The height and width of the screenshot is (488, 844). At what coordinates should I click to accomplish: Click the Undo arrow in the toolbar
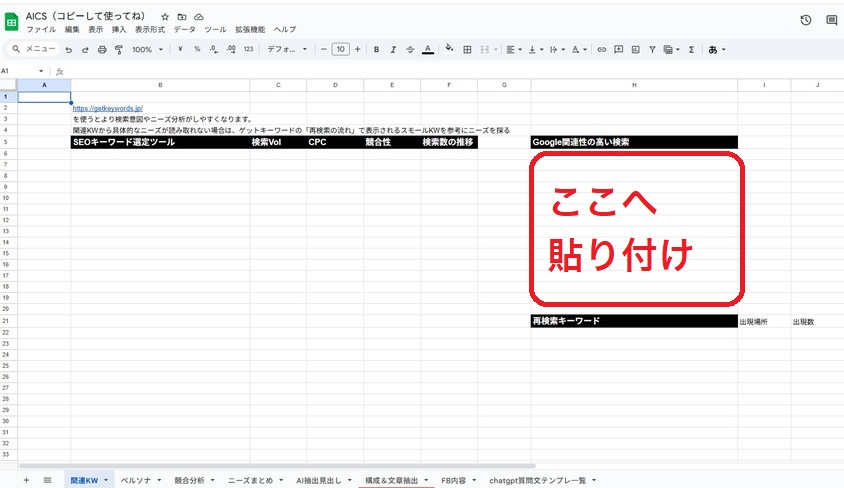tap(68, 49)
